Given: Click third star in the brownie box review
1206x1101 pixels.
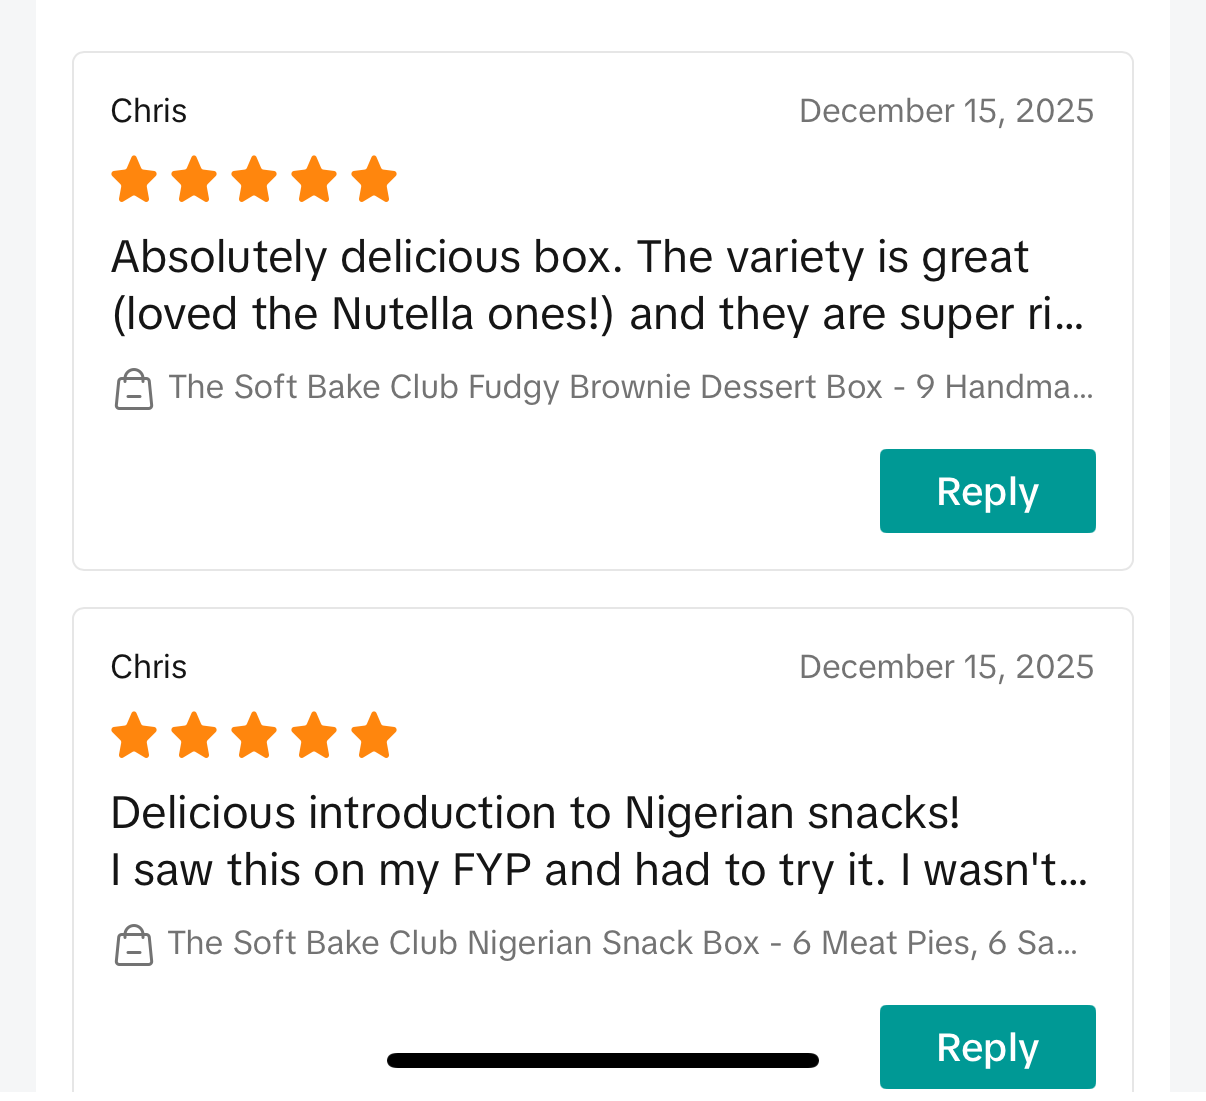Looking at the screenshot, I should [254, 180].
